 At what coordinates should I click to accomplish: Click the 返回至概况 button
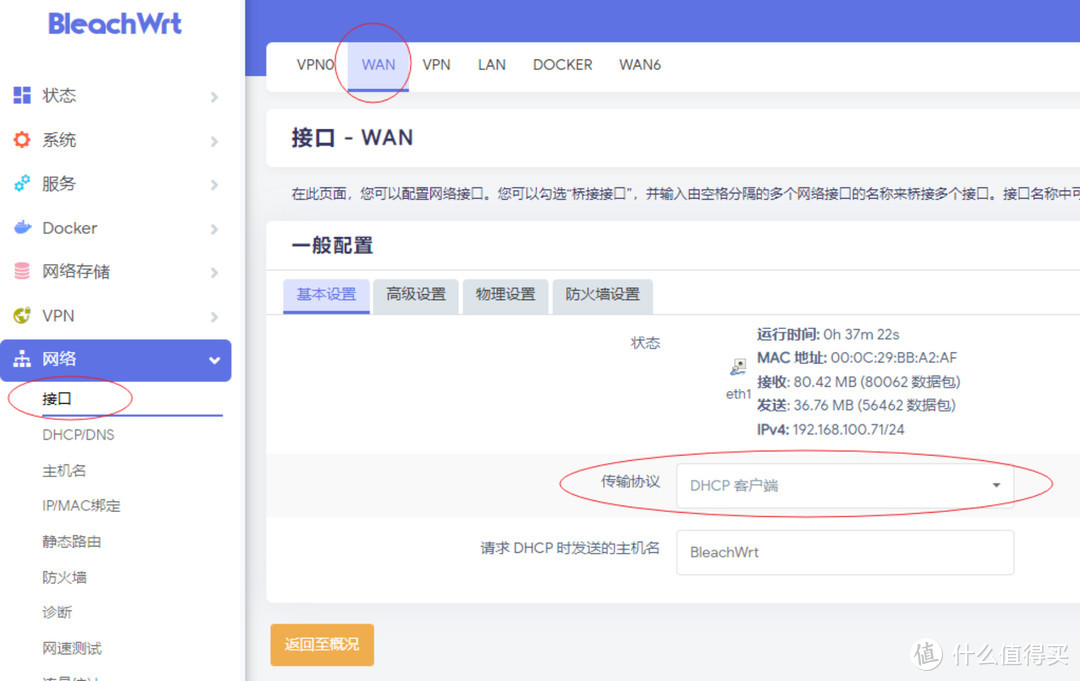321,645
